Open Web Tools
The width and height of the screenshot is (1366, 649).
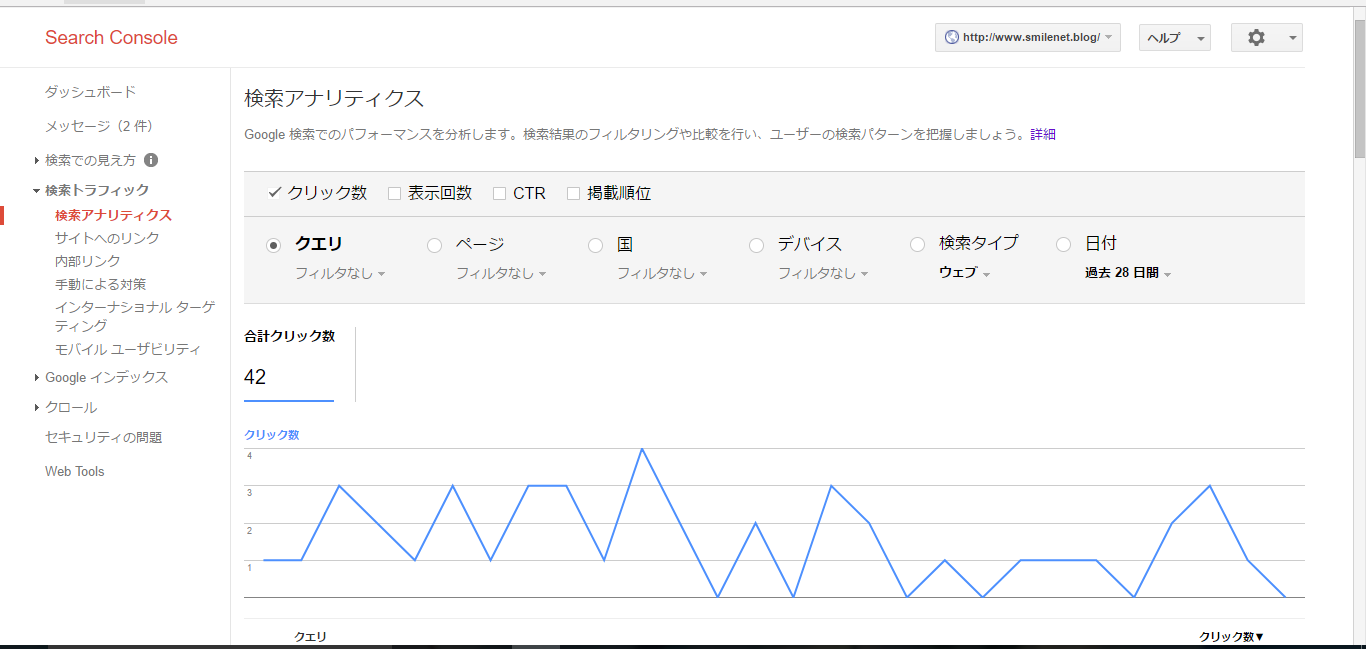pos(75,471)
